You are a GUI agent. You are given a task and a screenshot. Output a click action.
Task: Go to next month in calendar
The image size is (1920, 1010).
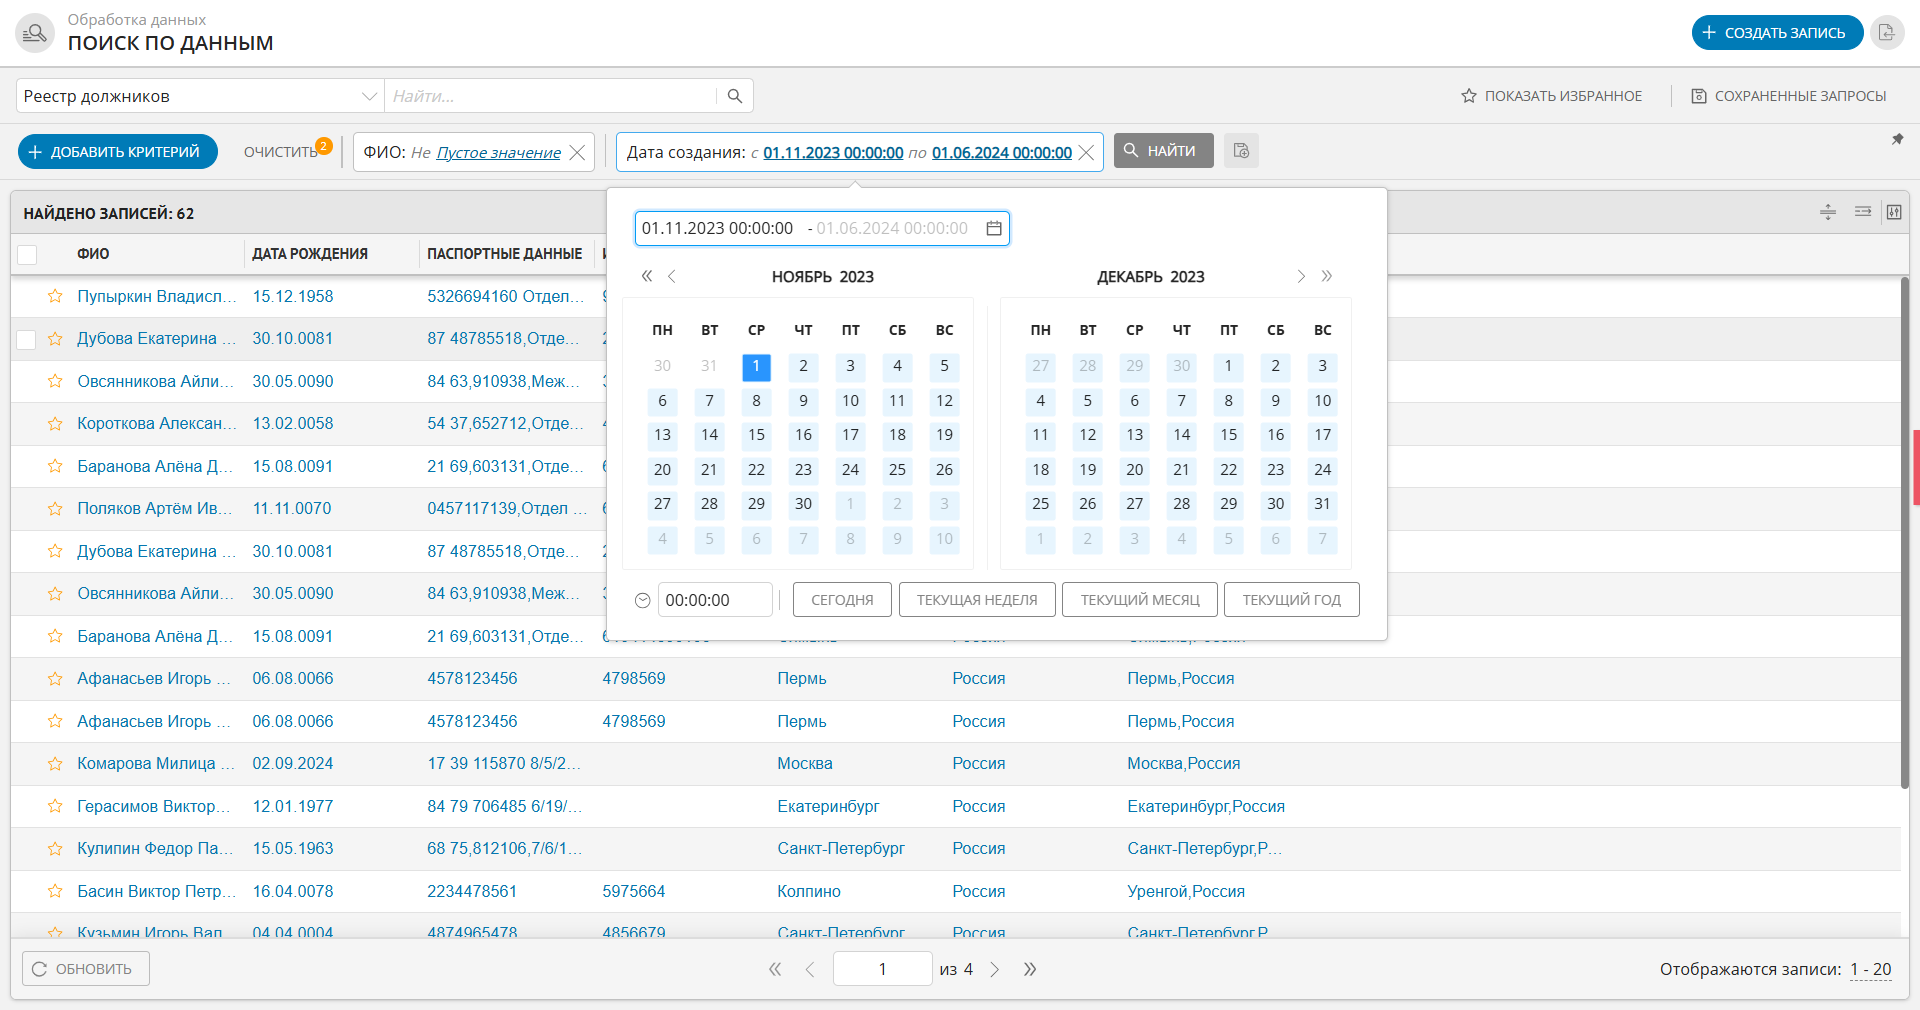coord(1301,277)
